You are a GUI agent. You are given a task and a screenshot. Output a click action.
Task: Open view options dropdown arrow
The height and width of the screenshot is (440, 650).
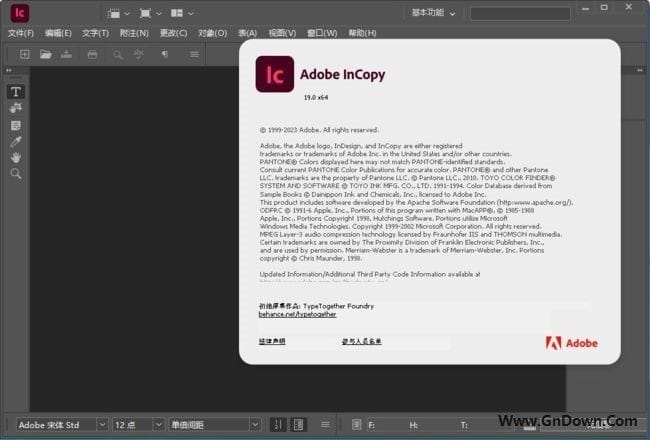coord(127,14)
